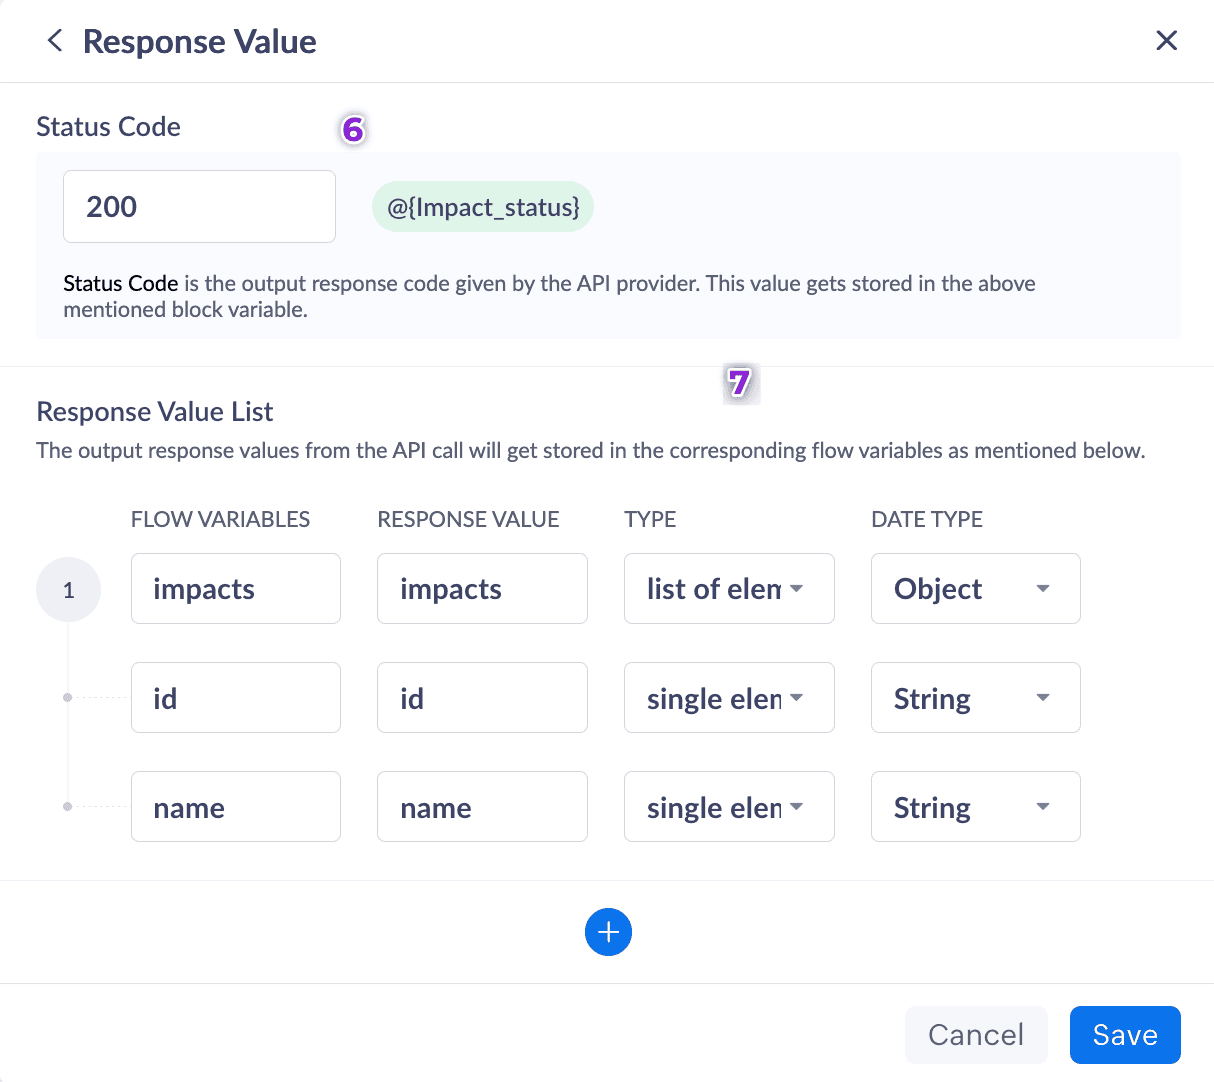Click the row number 1 circle badge

coord(68,590)
